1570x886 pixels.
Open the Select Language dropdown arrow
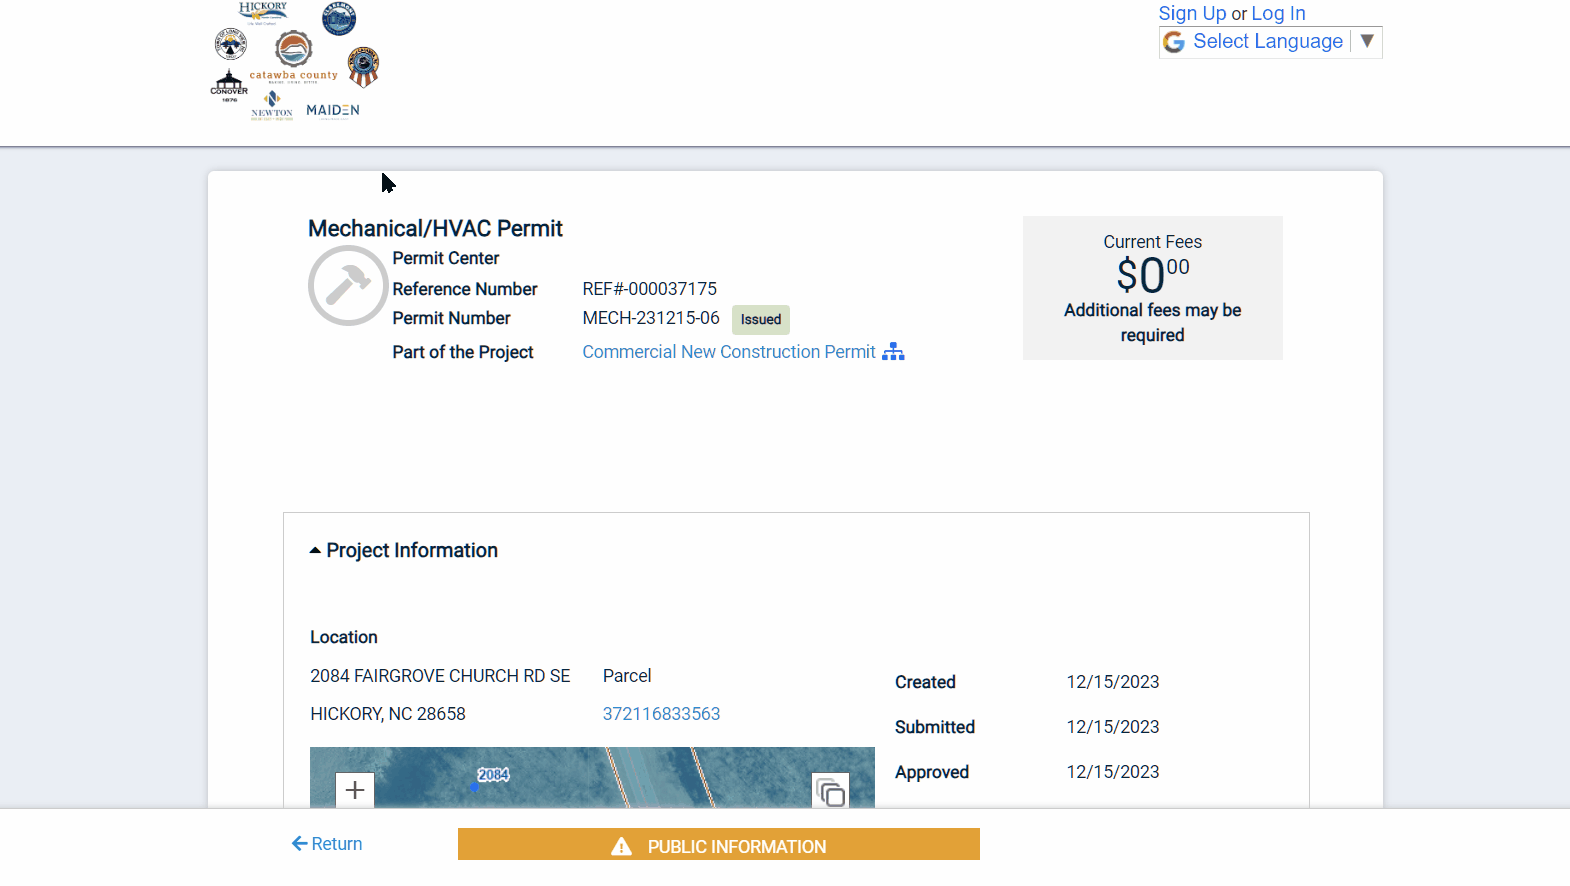[x=1367, y=41]
